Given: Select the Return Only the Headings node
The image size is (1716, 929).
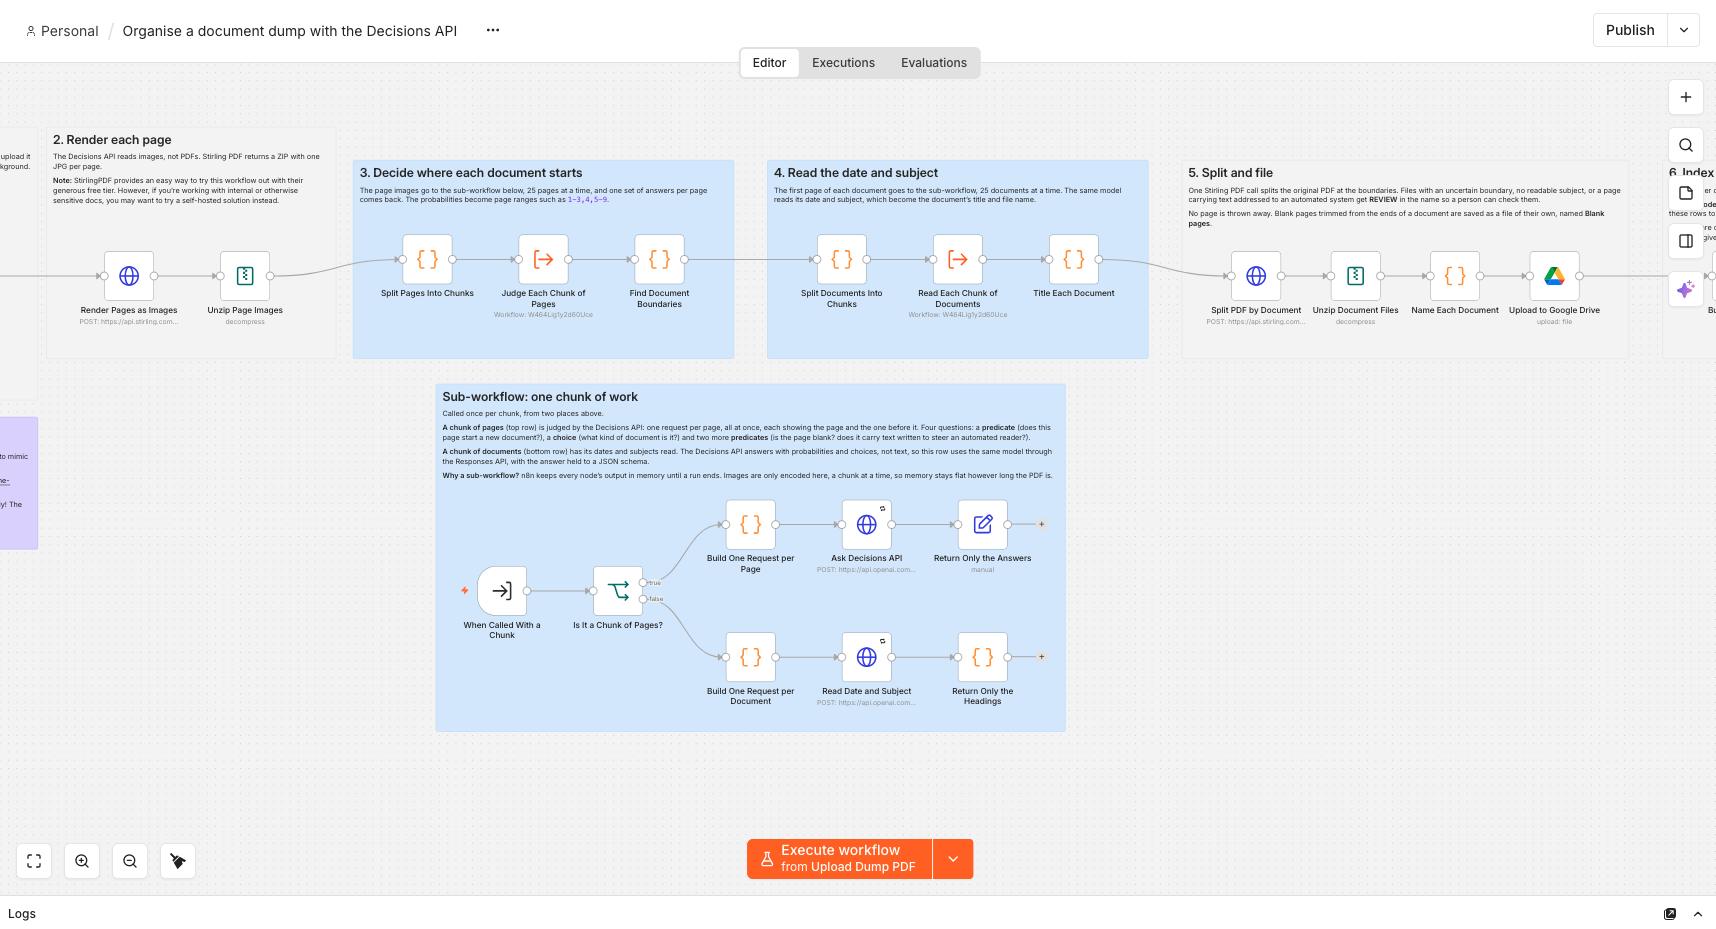Looking at the screenshot, I should [x=983, y=657].
